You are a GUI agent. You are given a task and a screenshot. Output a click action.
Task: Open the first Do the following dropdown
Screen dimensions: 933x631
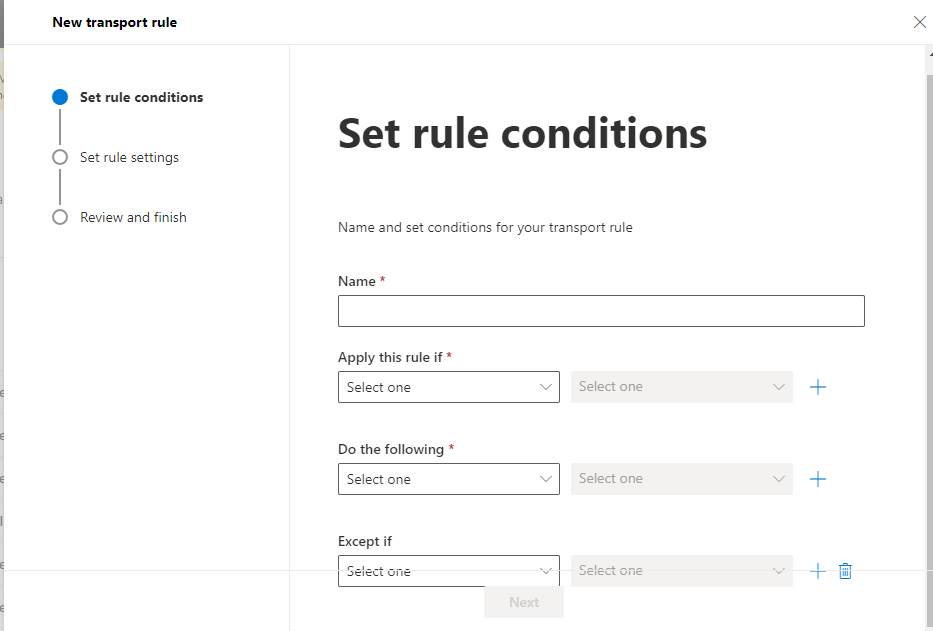click(449, 479)
